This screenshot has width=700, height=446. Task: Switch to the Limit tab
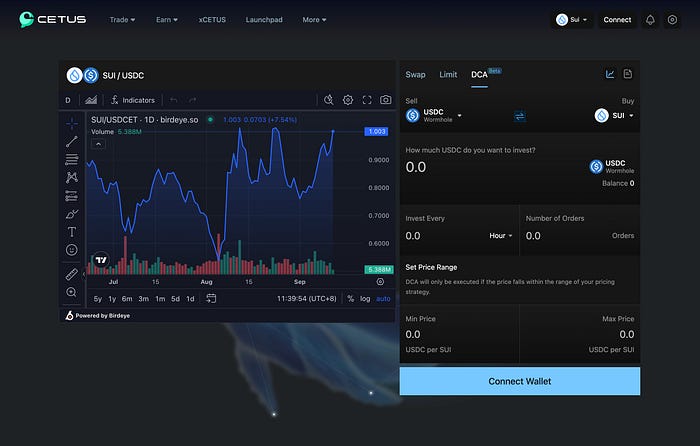pyautogui.click(x=448, y=75)
